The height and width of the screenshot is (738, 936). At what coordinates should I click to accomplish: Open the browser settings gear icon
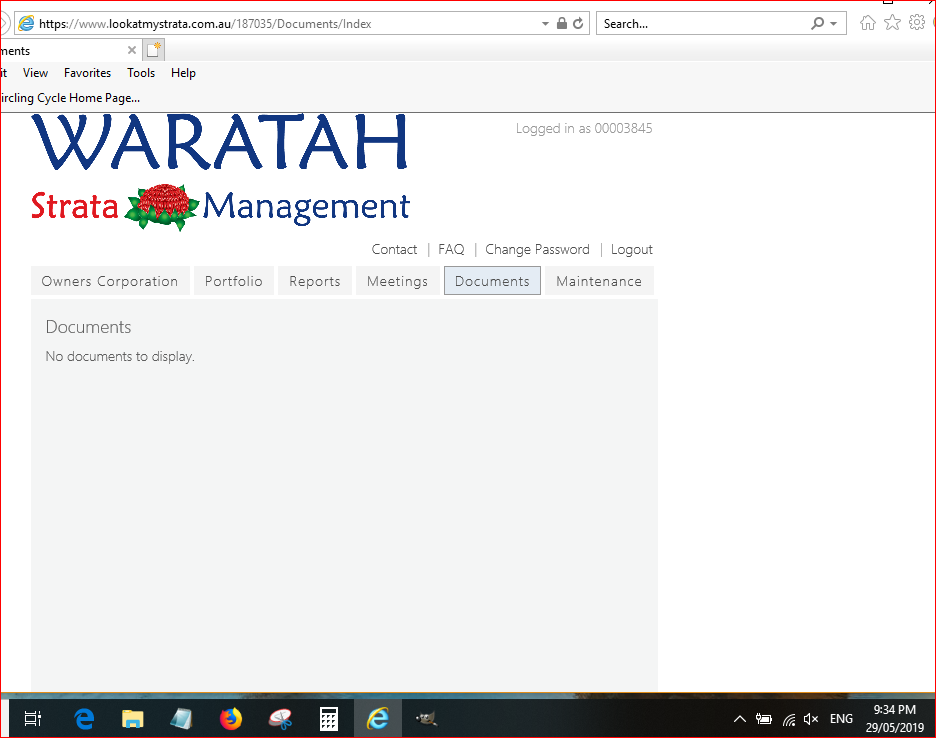[x=916, y=23]
